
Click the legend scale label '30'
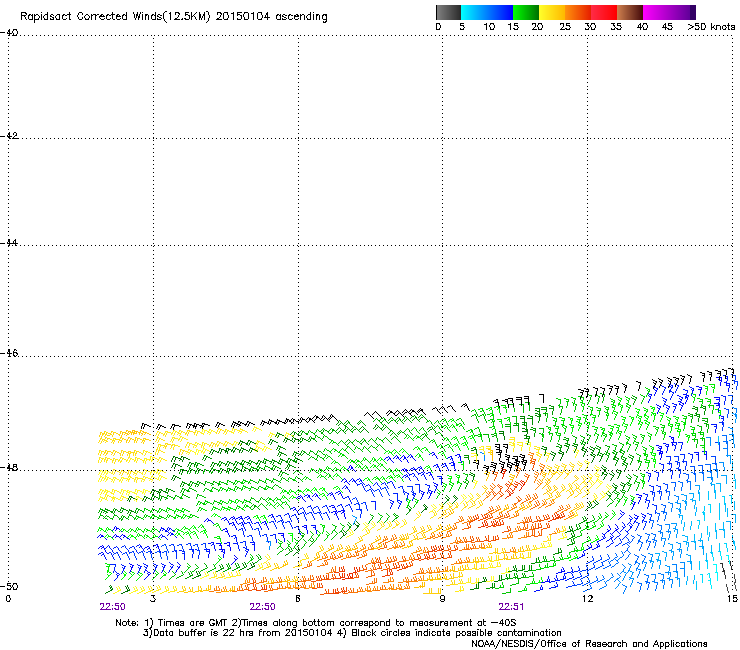590,27
